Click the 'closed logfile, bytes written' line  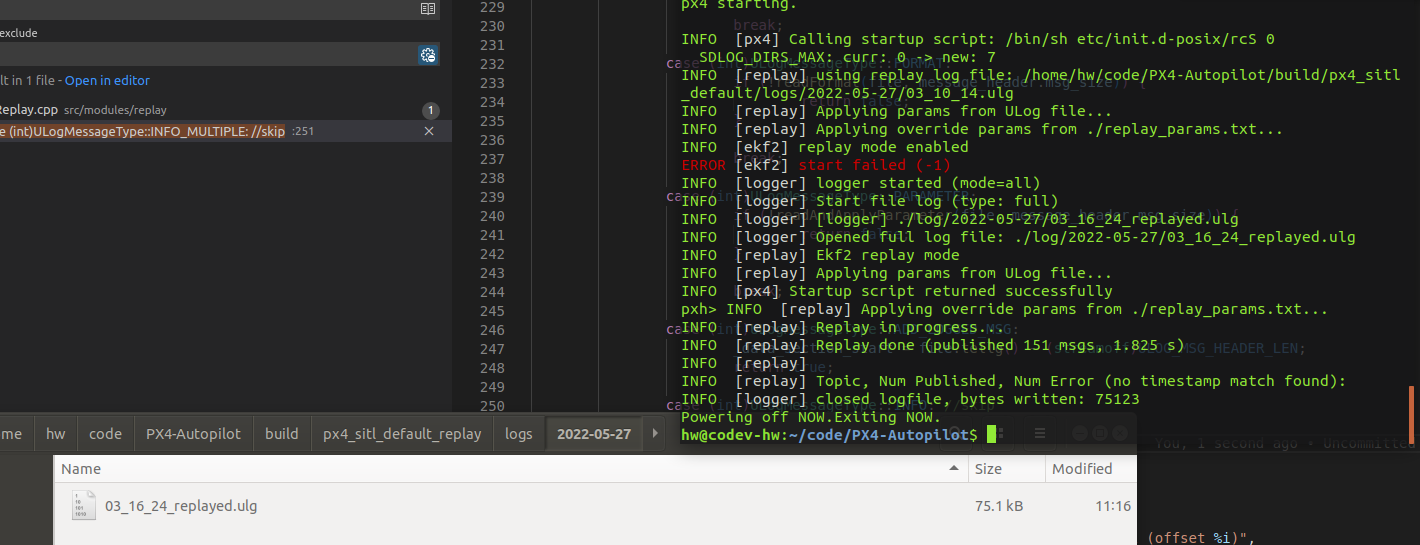tap(910, 399)
